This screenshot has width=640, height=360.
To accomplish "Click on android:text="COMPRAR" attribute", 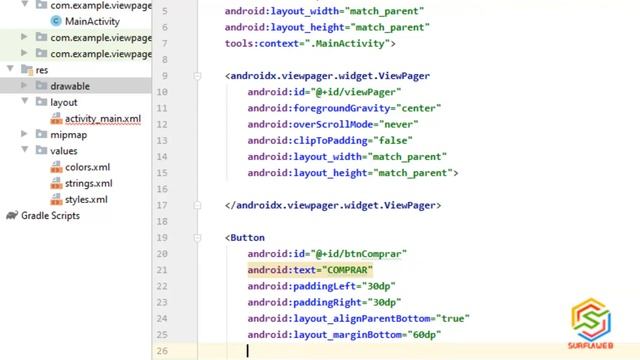I will (310, 270).
